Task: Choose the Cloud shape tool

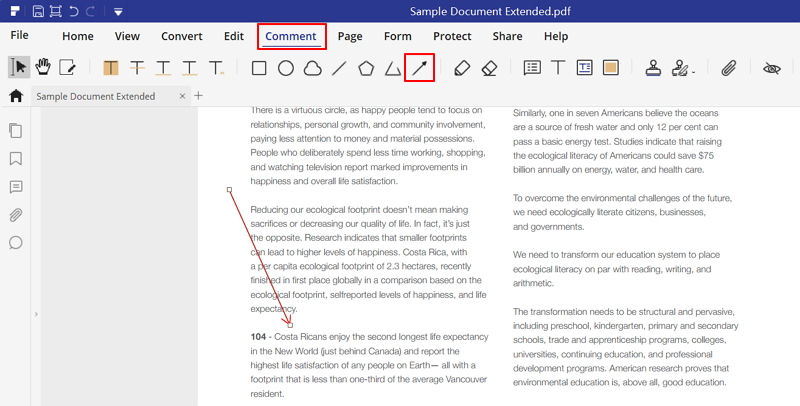Action: pyautogui.click(x=312, y=68)
